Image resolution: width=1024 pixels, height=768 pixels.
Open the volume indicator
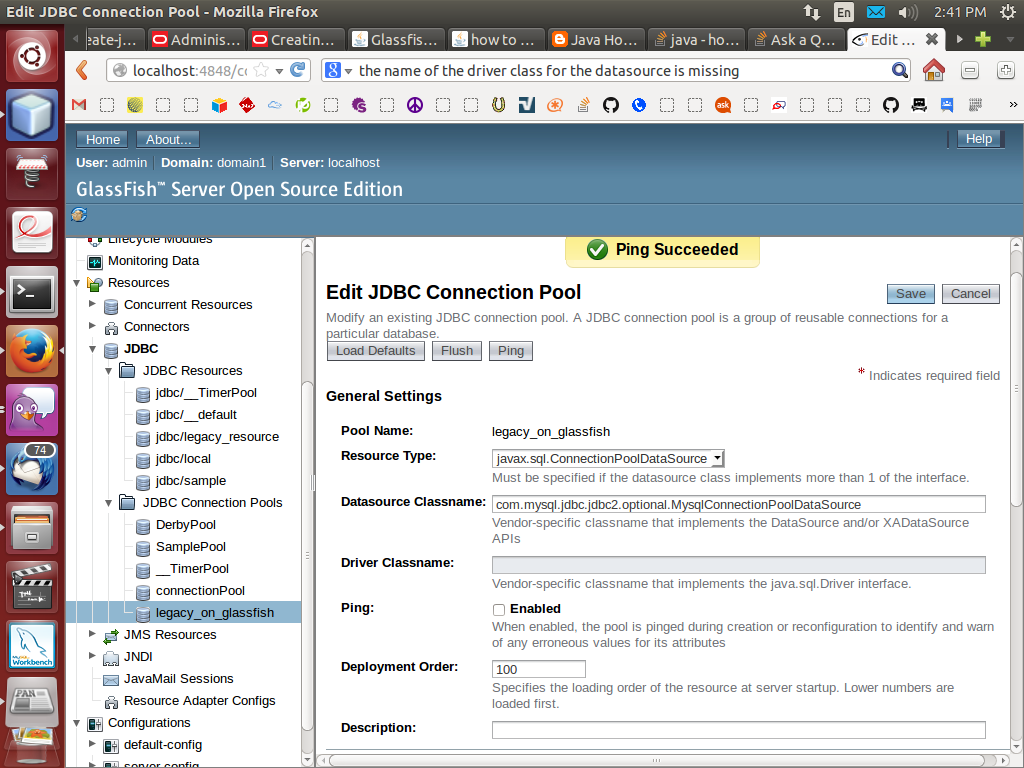908,12
